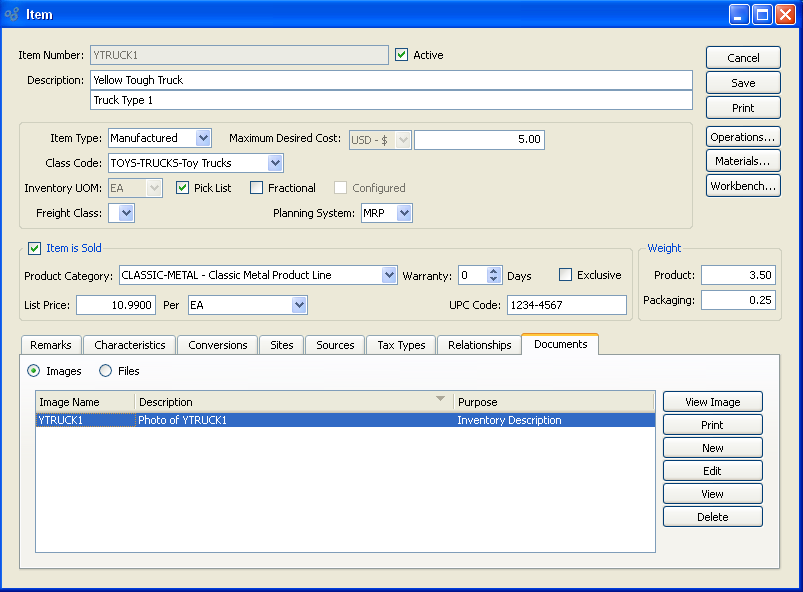This screenshot has width=803, height=592.
Task: Select the YTRUCK1 image row
Action: pos(345,420)
